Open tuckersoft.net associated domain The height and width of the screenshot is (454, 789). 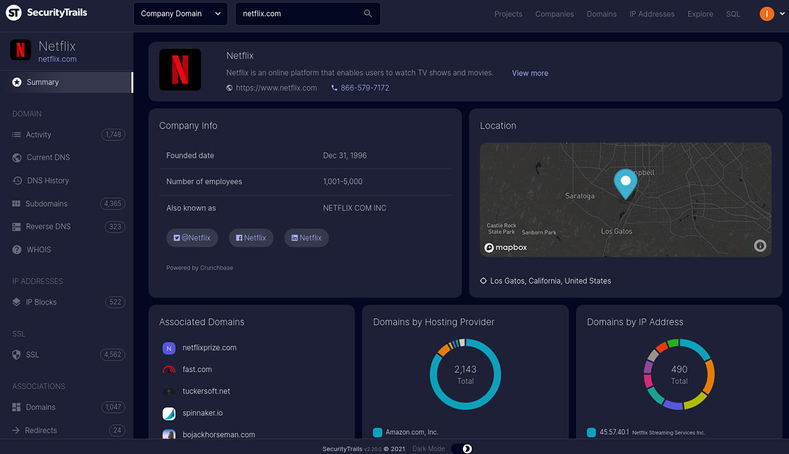click(x=206, y=391)
